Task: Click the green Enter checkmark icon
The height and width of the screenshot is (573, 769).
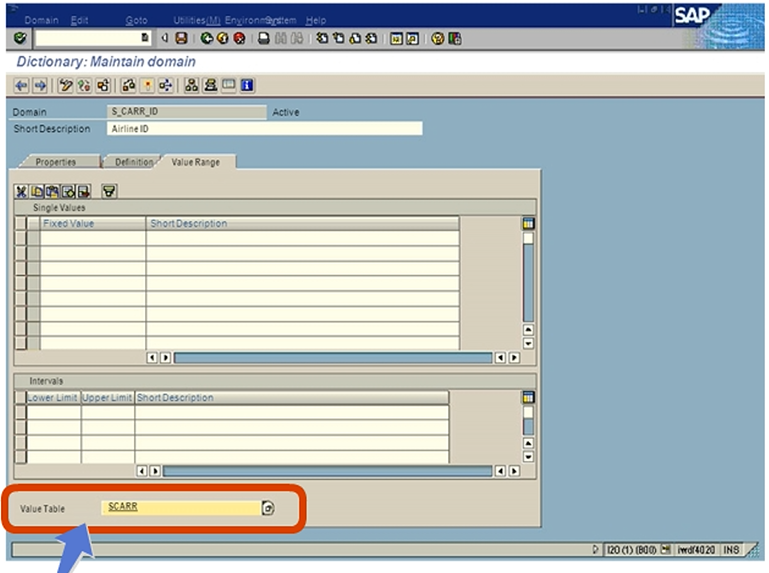Action: pyautogui.click(x=22, y=39)
